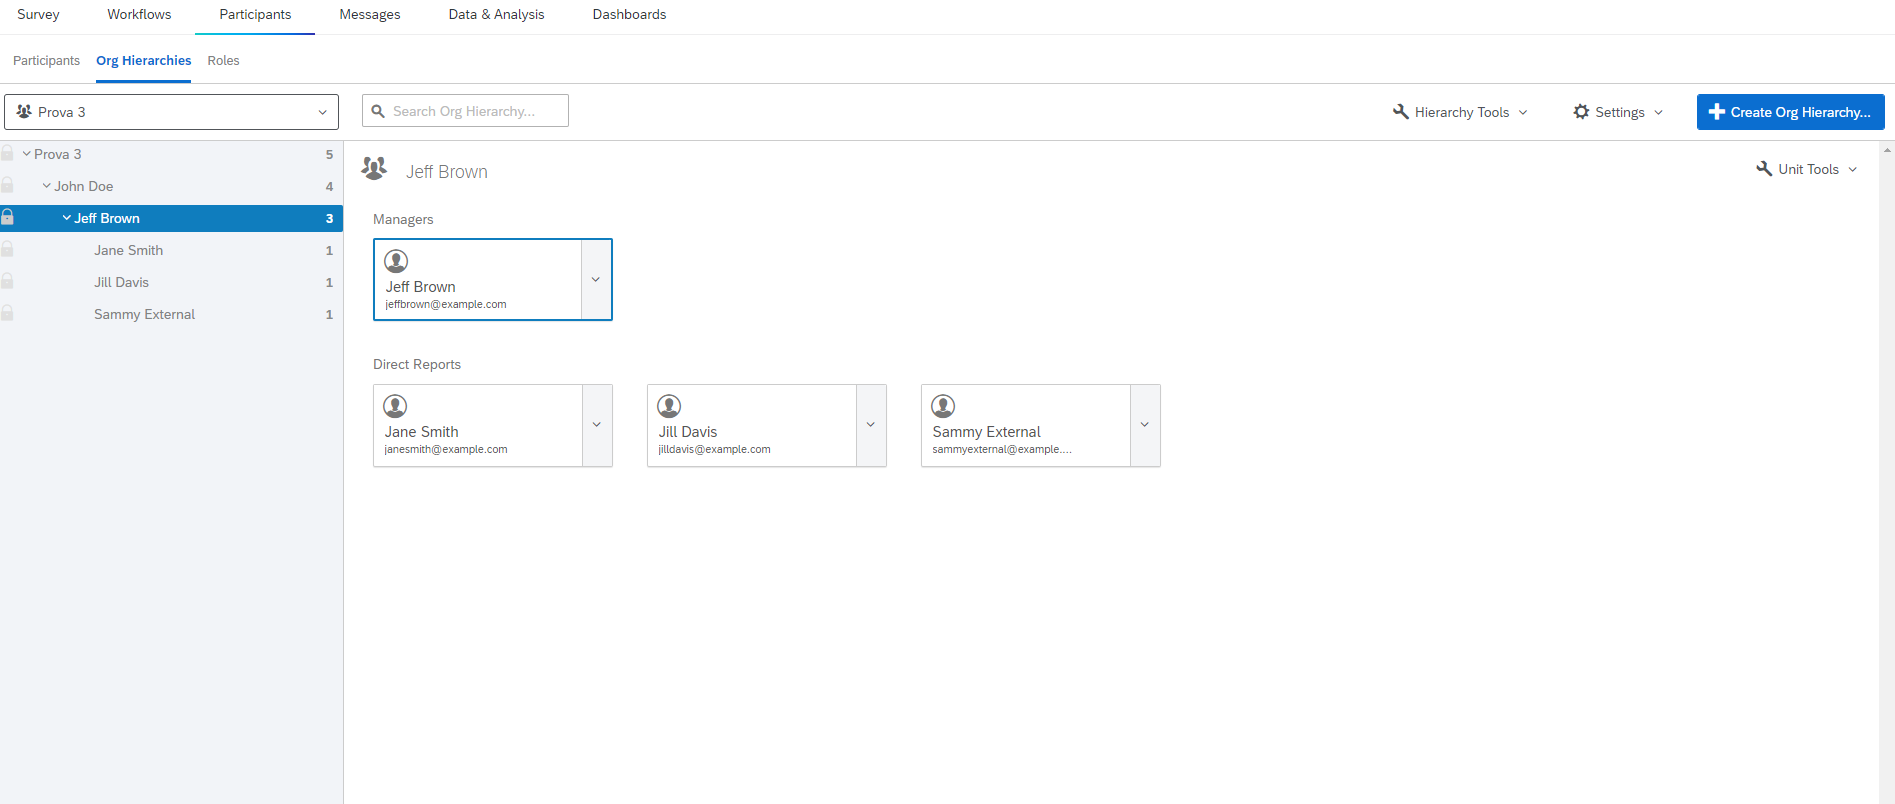Click the Search Org Hierarchy field
1895x804 pixels.
click(465, 111)
